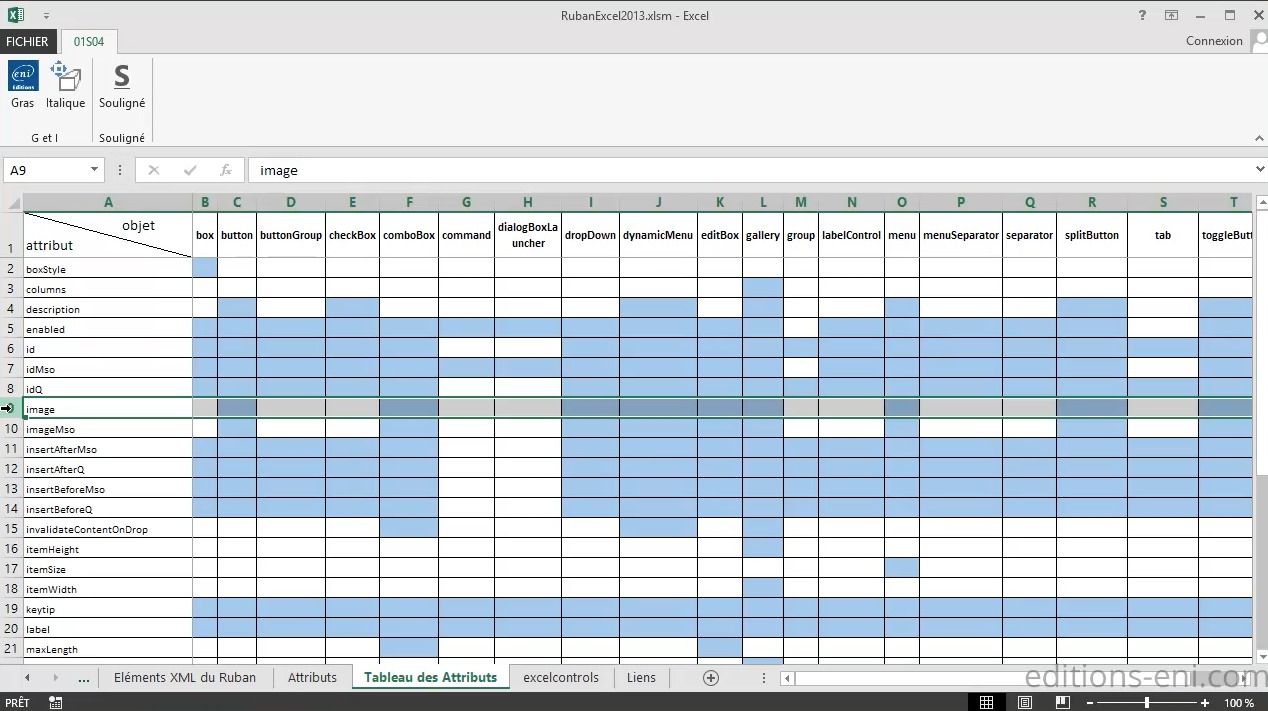Collapse the ribbon with the up chevron

[1258, 138]
